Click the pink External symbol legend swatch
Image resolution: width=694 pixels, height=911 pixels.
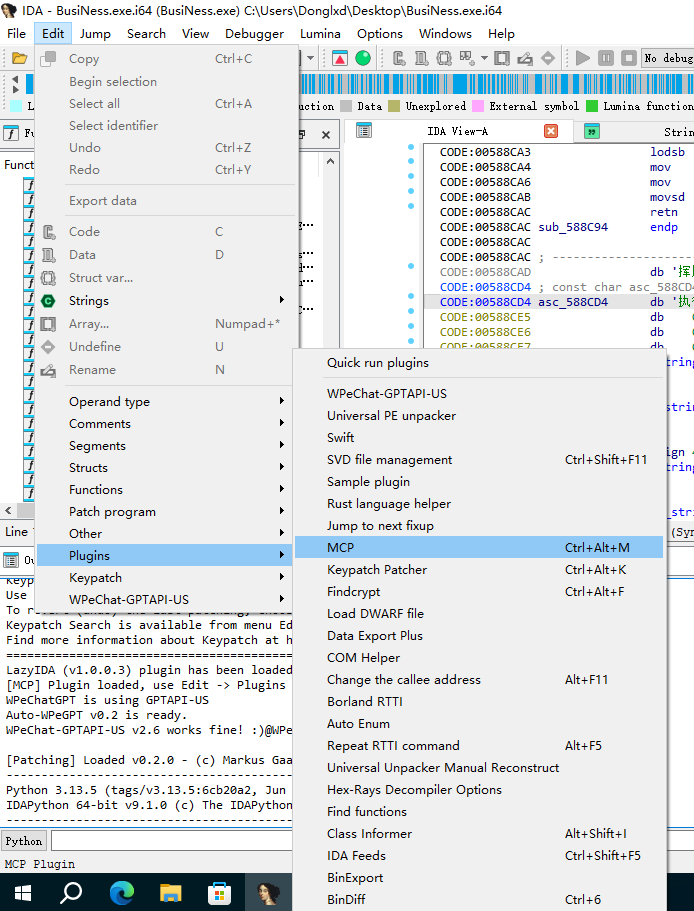tap(478, 106)
